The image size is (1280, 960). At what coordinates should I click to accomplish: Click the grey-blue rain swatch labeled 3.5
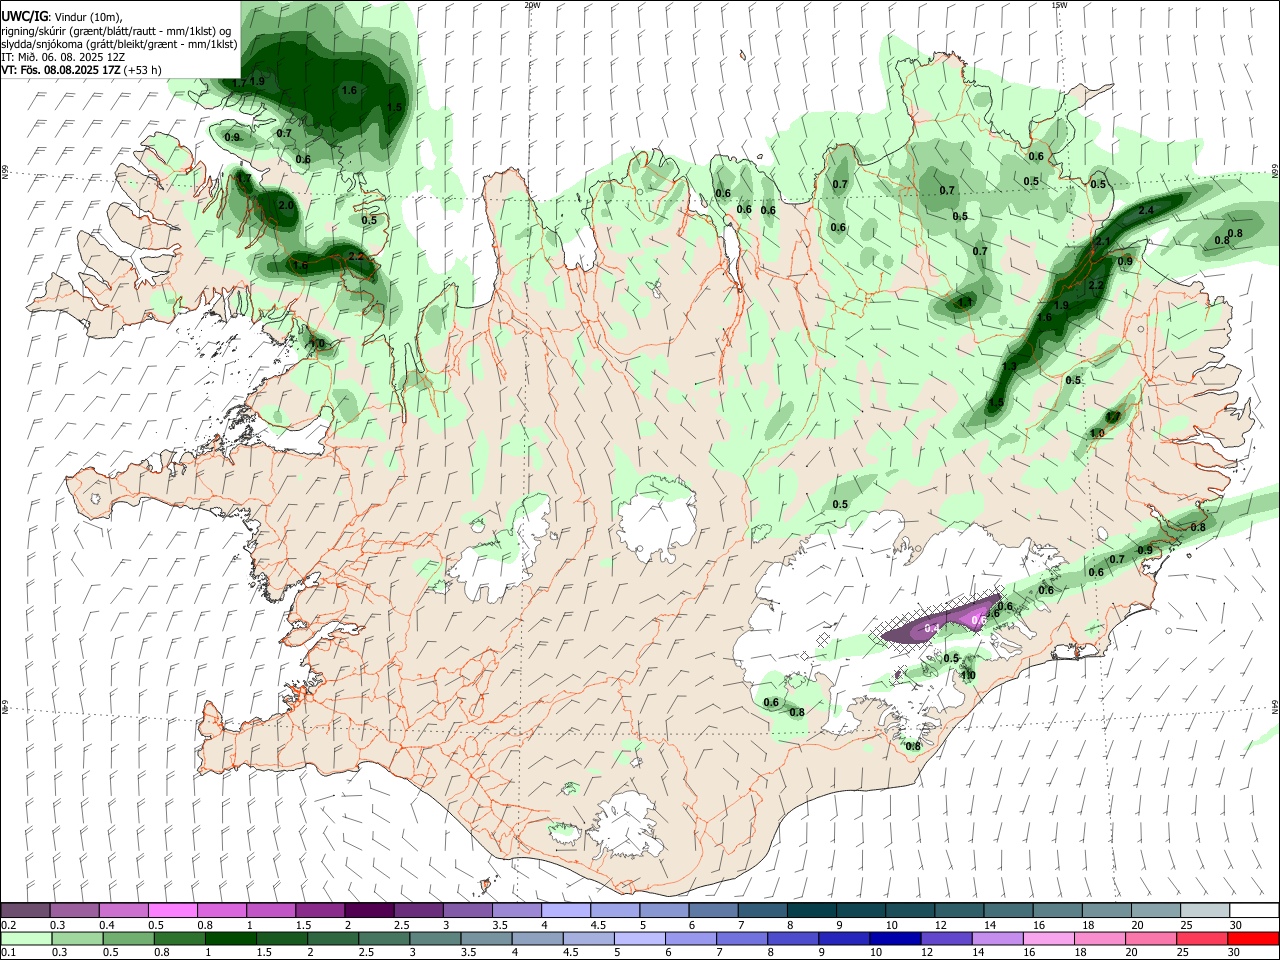click(x=485, y=938)
